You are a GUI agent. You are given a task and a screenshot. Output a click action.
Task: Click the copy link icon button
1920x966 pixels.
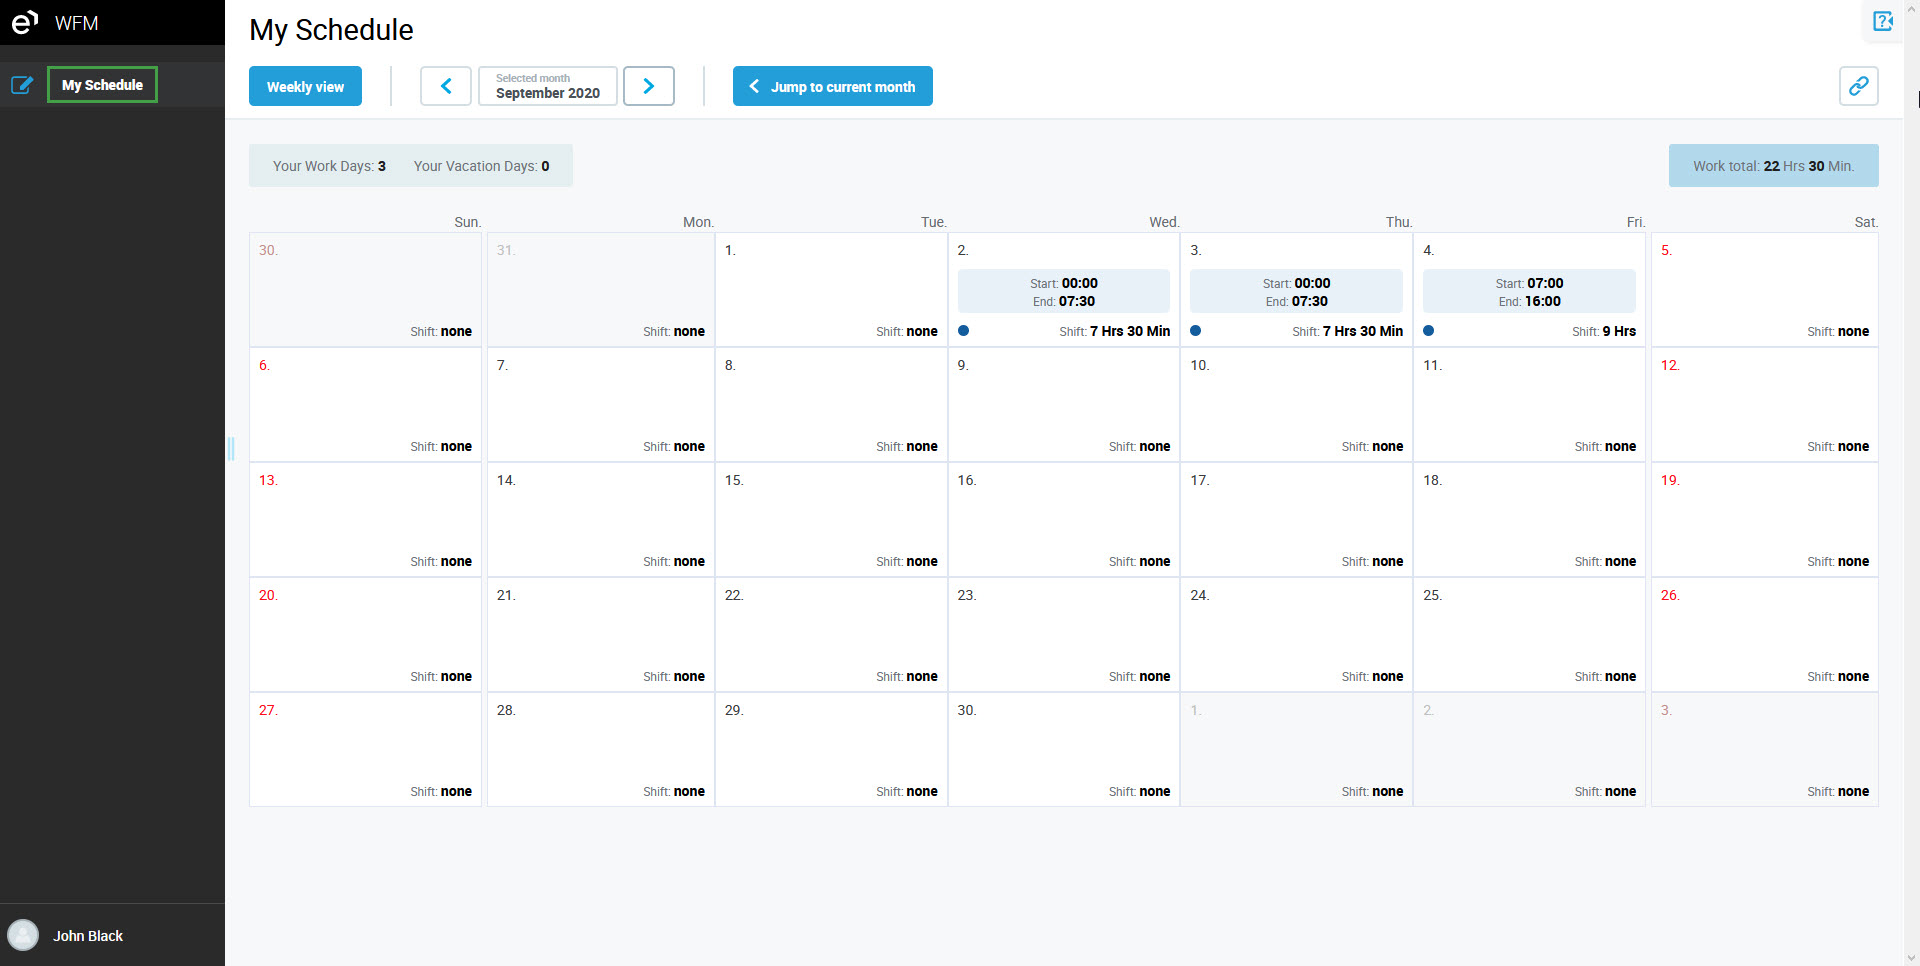(x=1858, y=86)
